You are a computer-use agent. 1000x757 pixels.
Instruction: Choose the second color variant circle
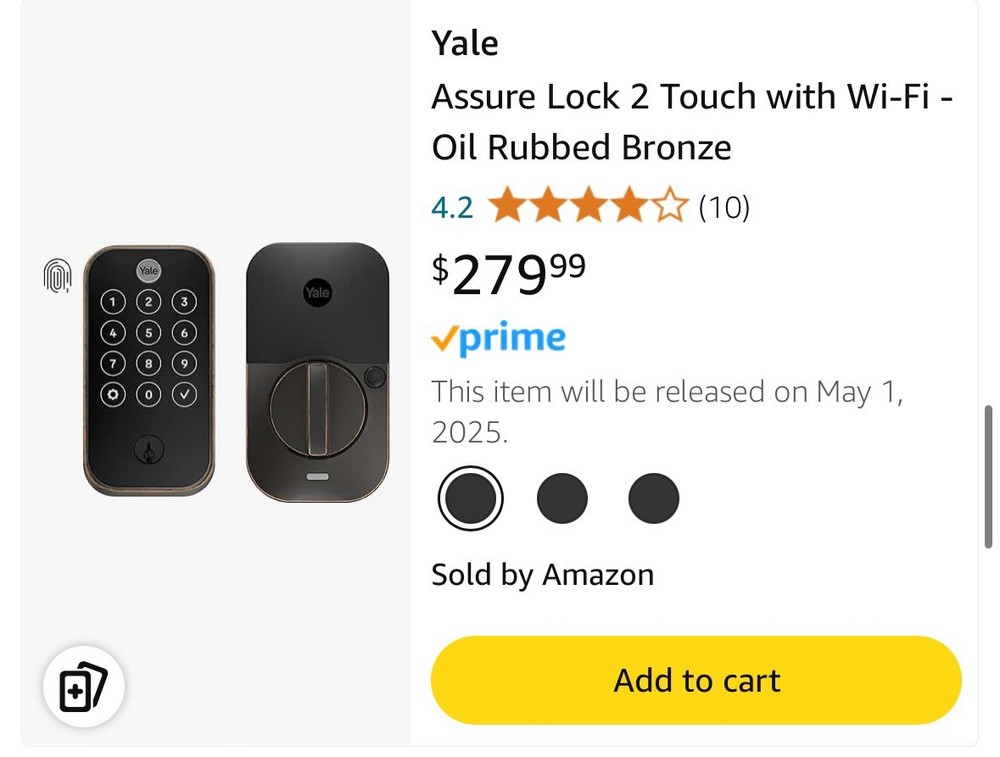point(562,497)
